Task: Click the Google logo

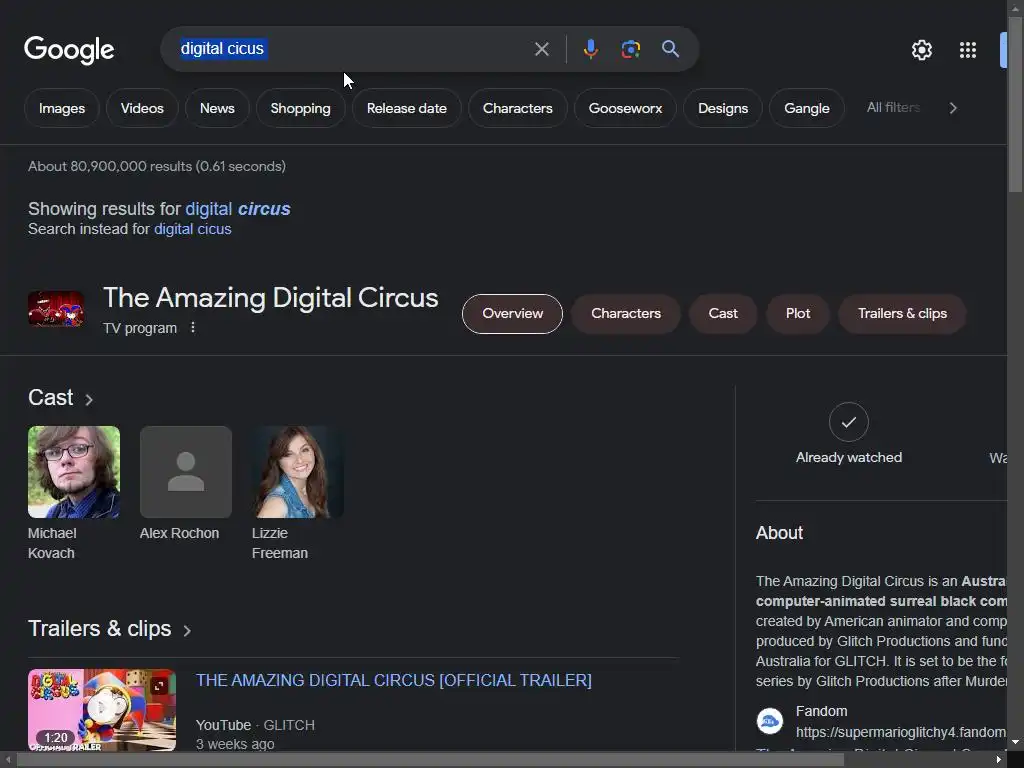Action: [69, 50]
